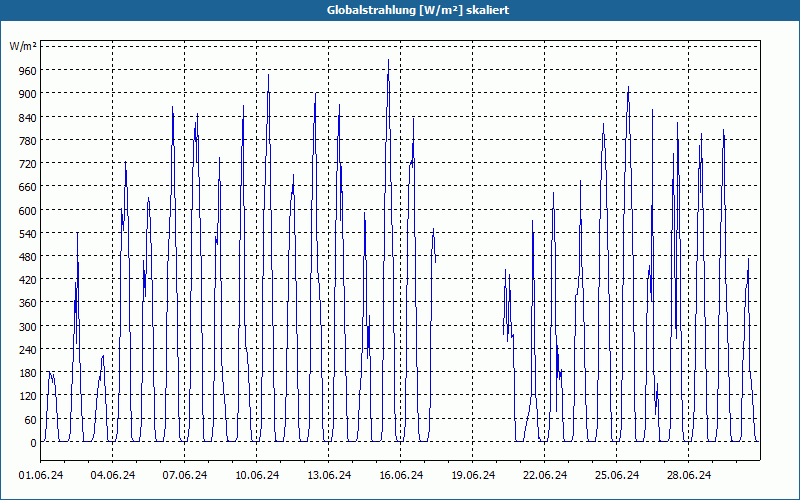
Task: Click the 120 y-axis label
Action: pyautogui.click(x=28, y=396)
